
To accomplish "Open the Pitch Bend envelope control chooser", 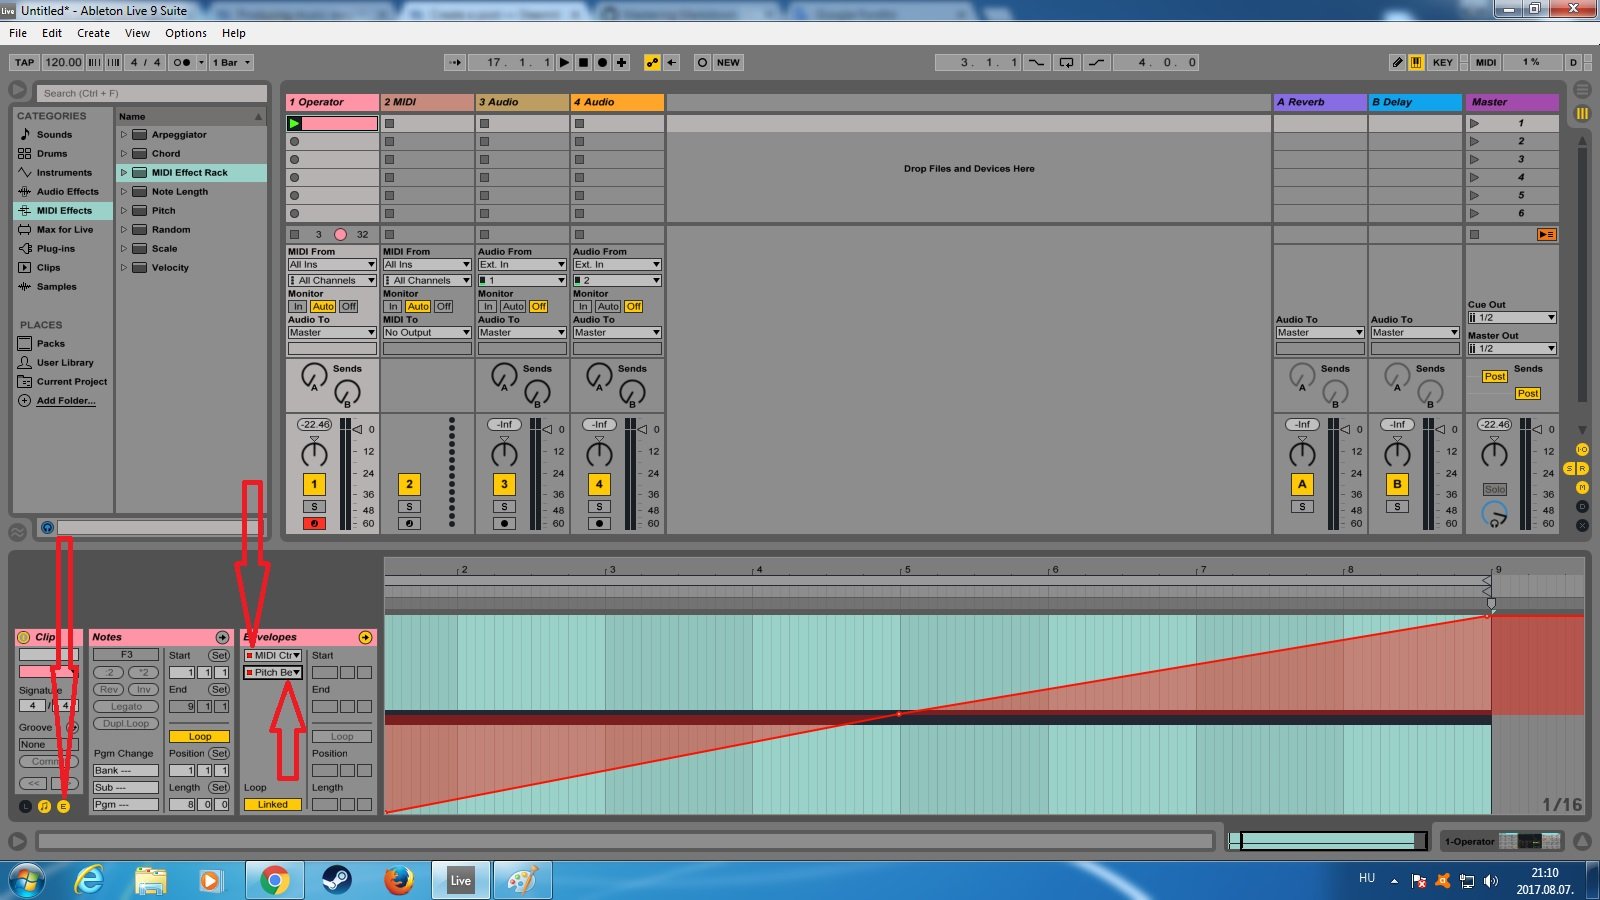I will click(273, 673).
